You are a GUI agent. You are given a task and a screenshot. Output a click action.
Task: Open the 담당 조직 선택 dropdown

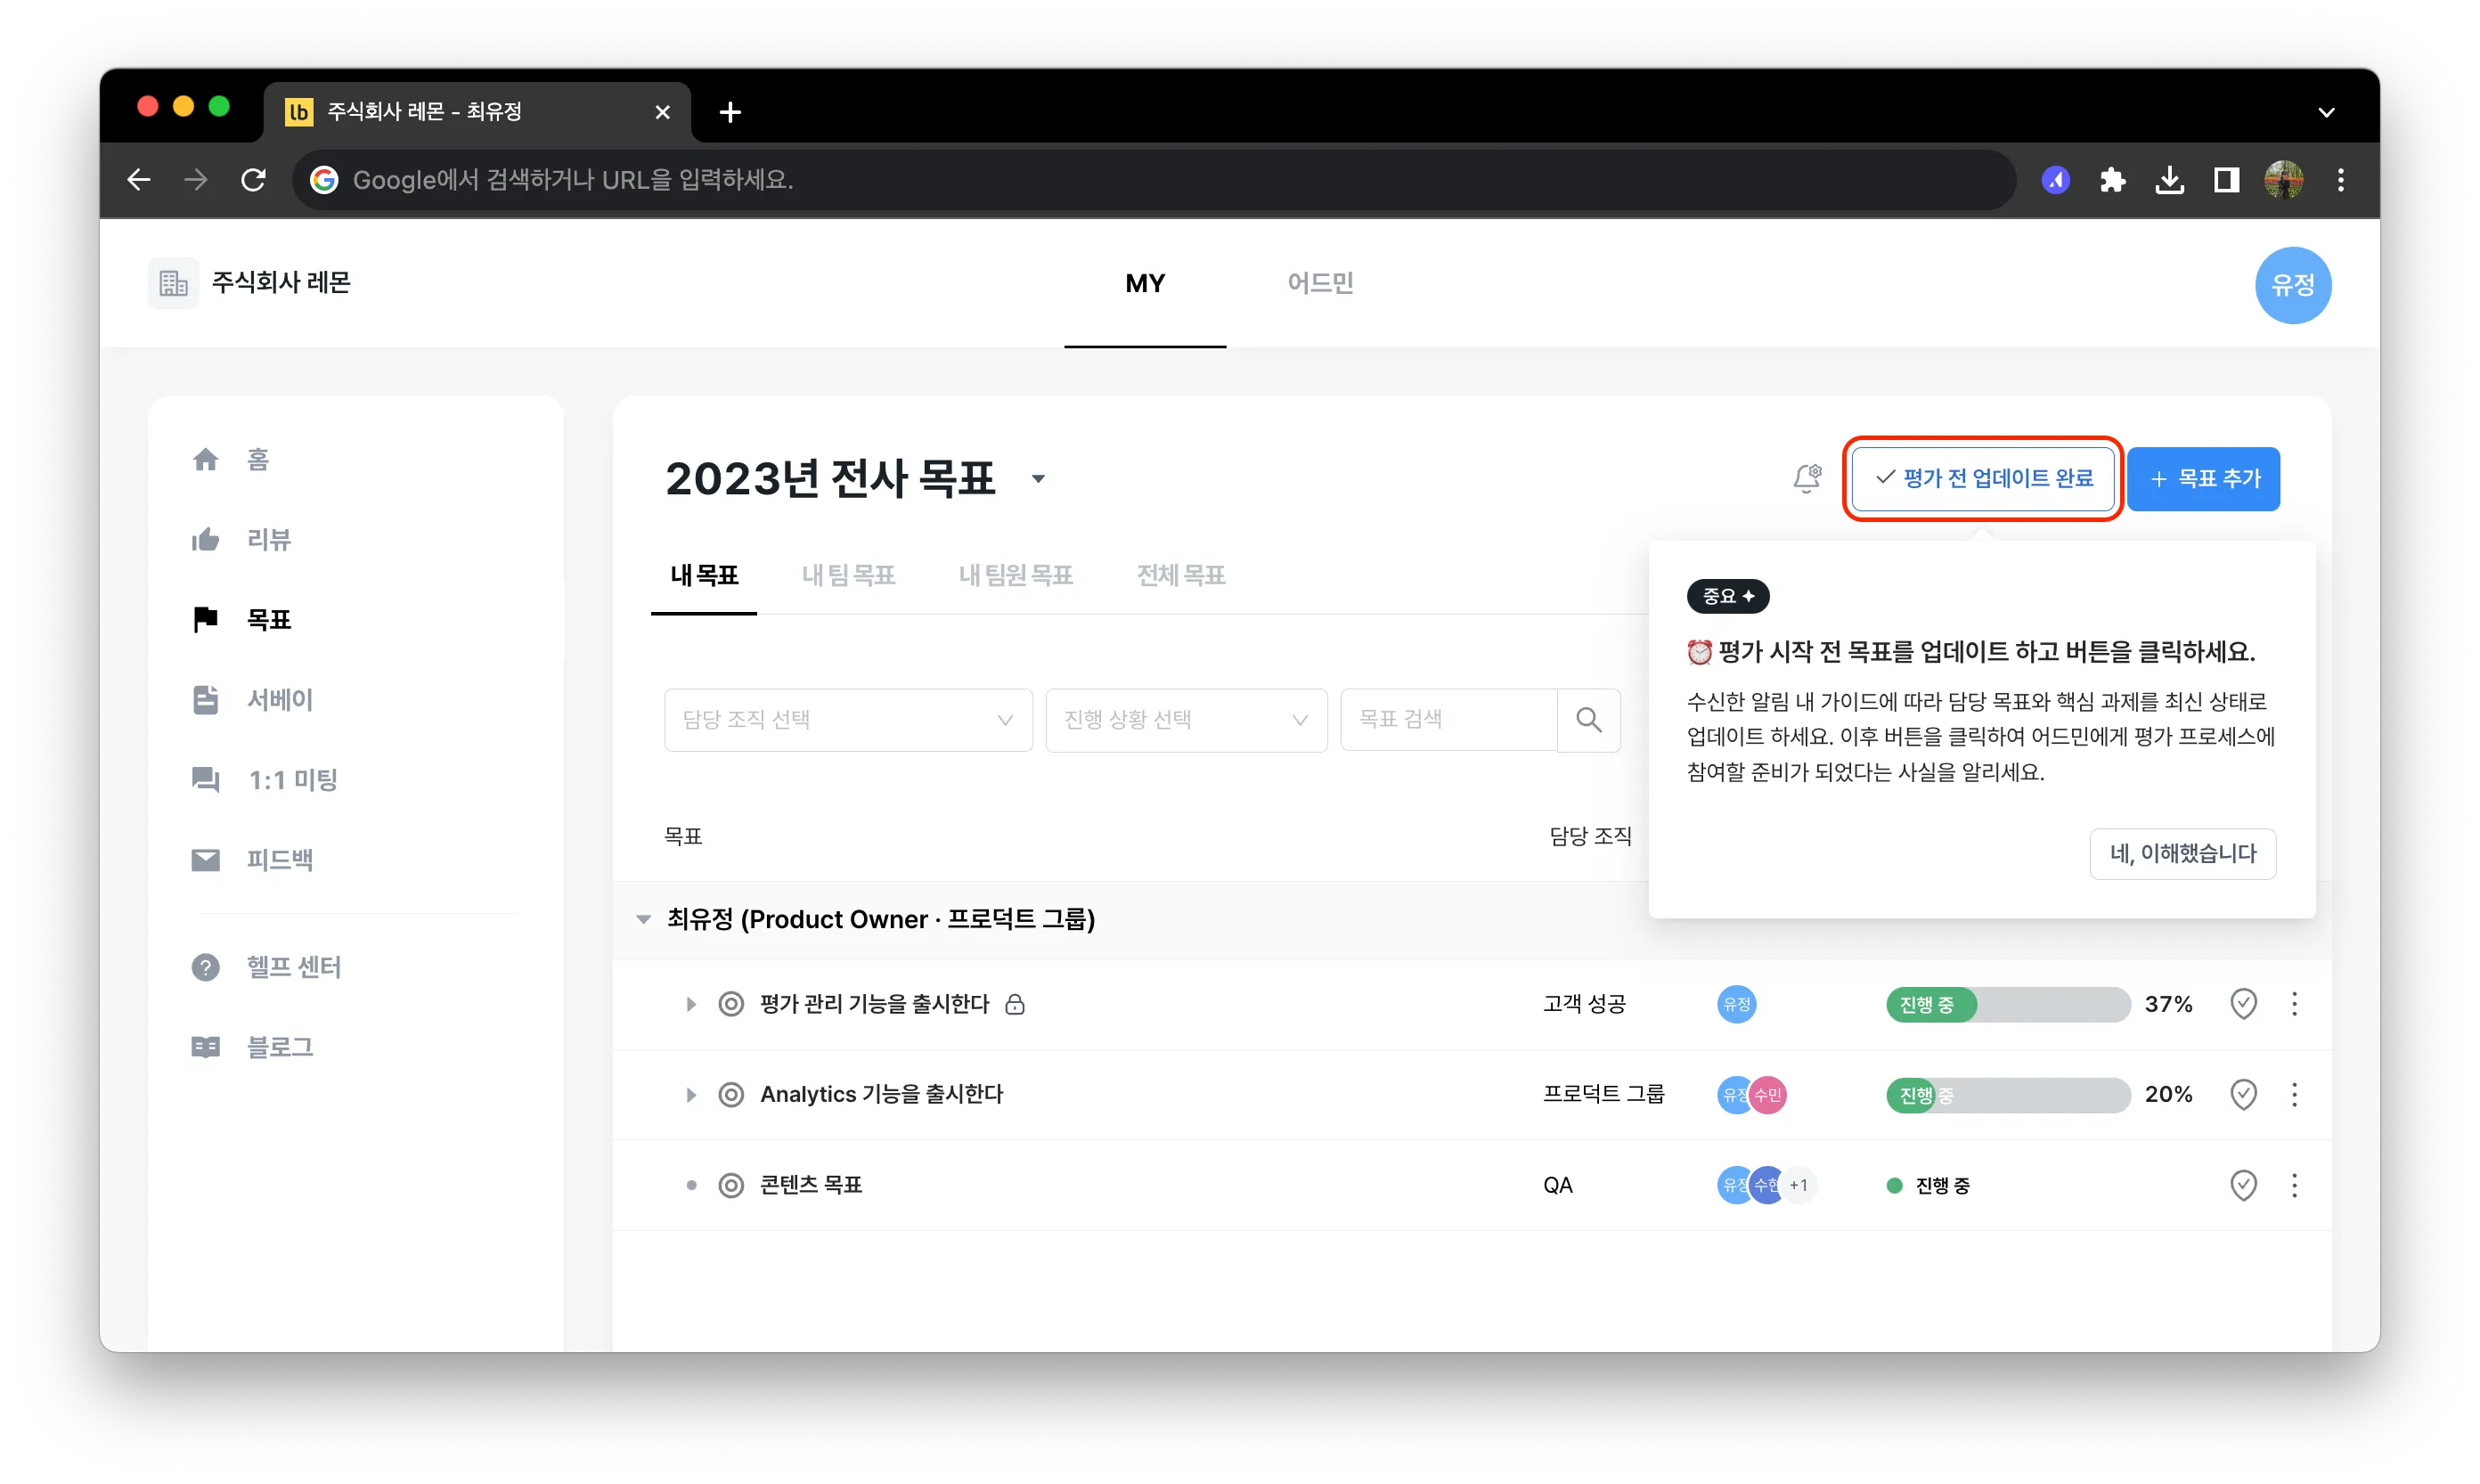847,719
